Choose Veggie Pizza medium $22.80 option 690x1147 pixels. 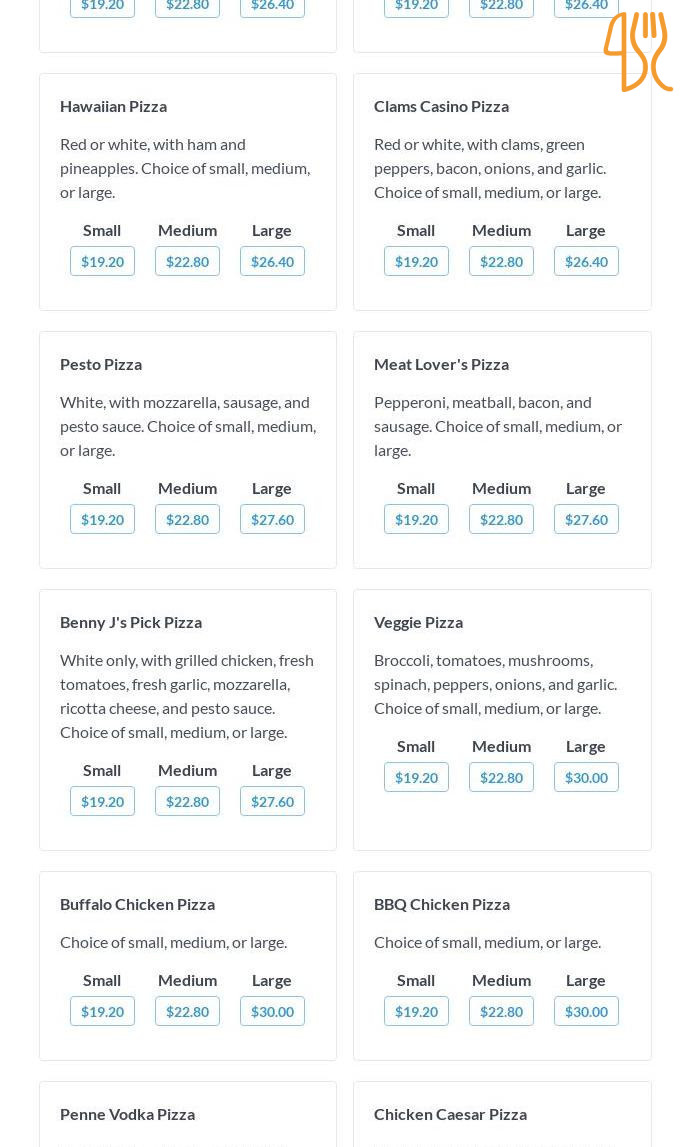(501, 778)
